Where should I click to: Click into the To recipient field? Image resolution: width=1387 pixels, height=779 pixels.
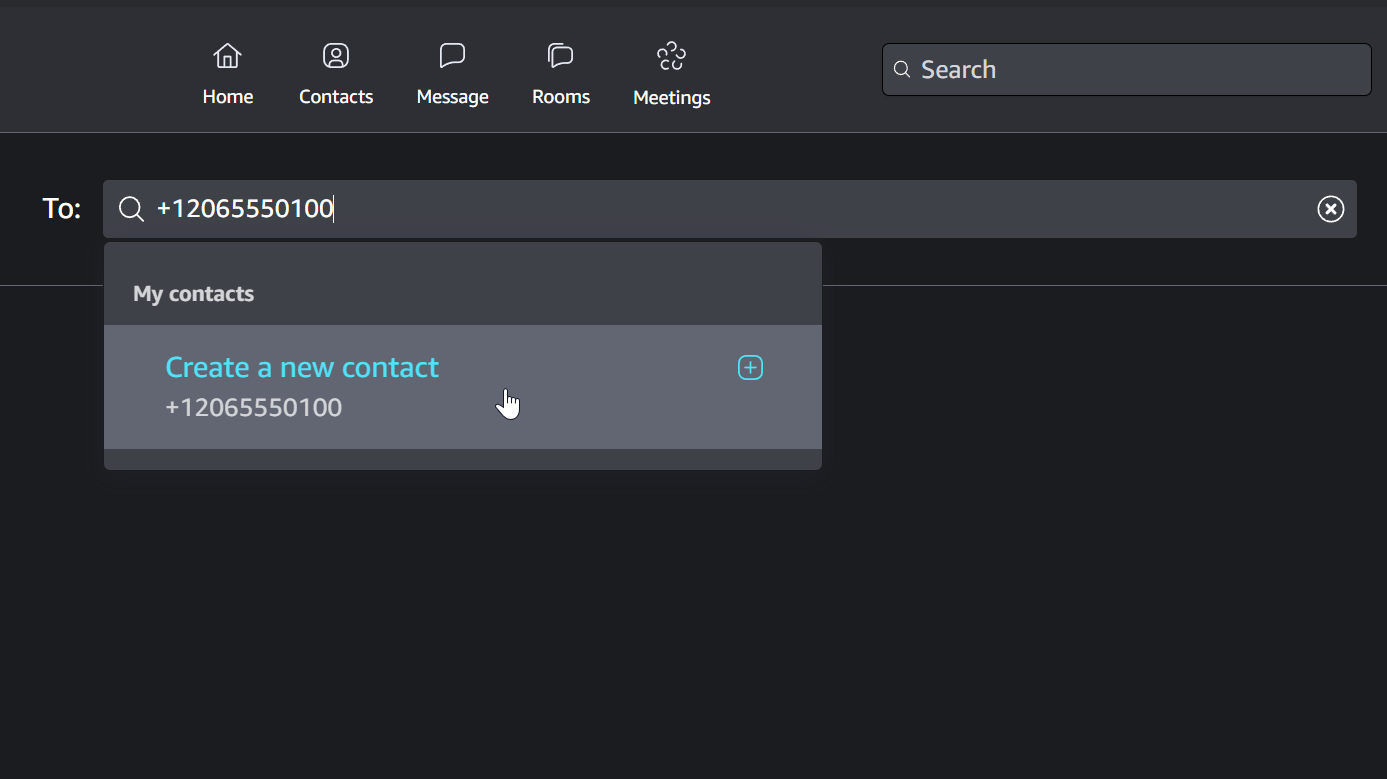(x=730, y=209)
